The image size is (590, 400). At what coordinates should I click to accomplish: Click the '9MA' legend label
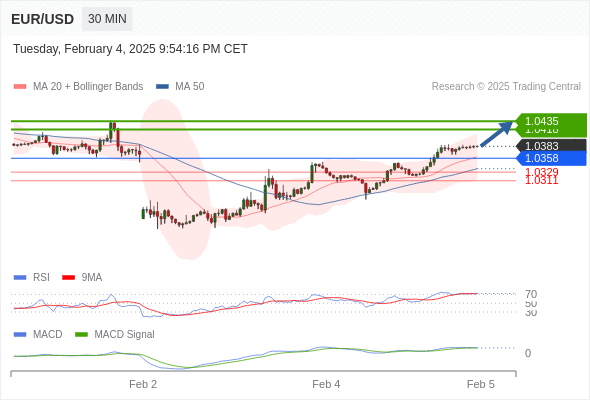(x=92, y=278)
